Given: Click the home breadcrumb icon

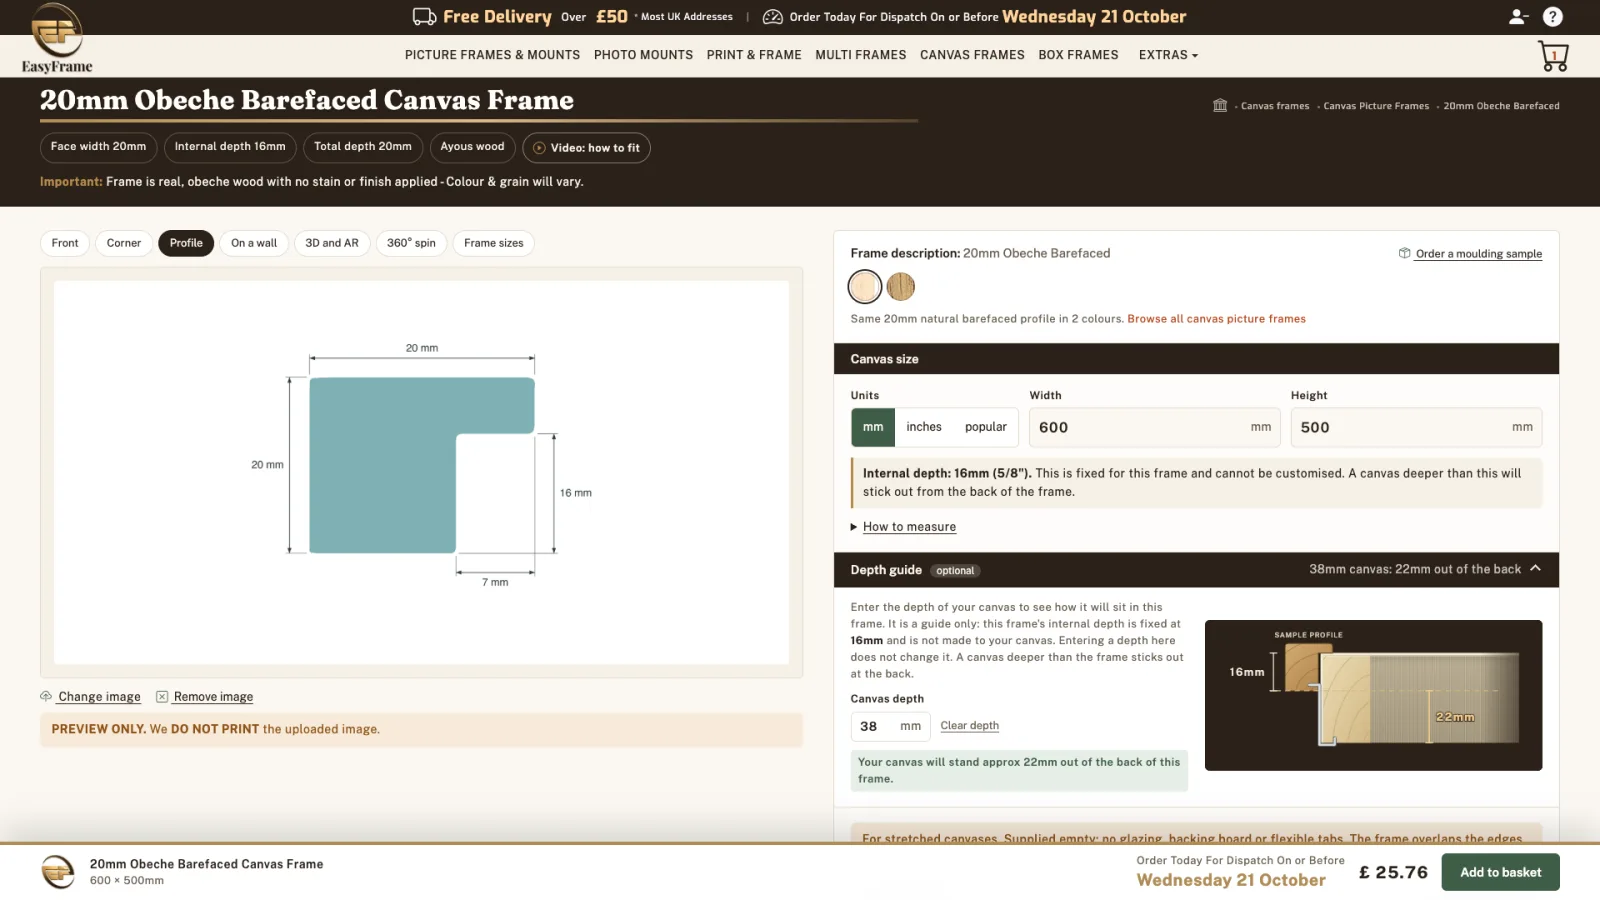Looking at the screenshot, I should tap(1220, 105).
